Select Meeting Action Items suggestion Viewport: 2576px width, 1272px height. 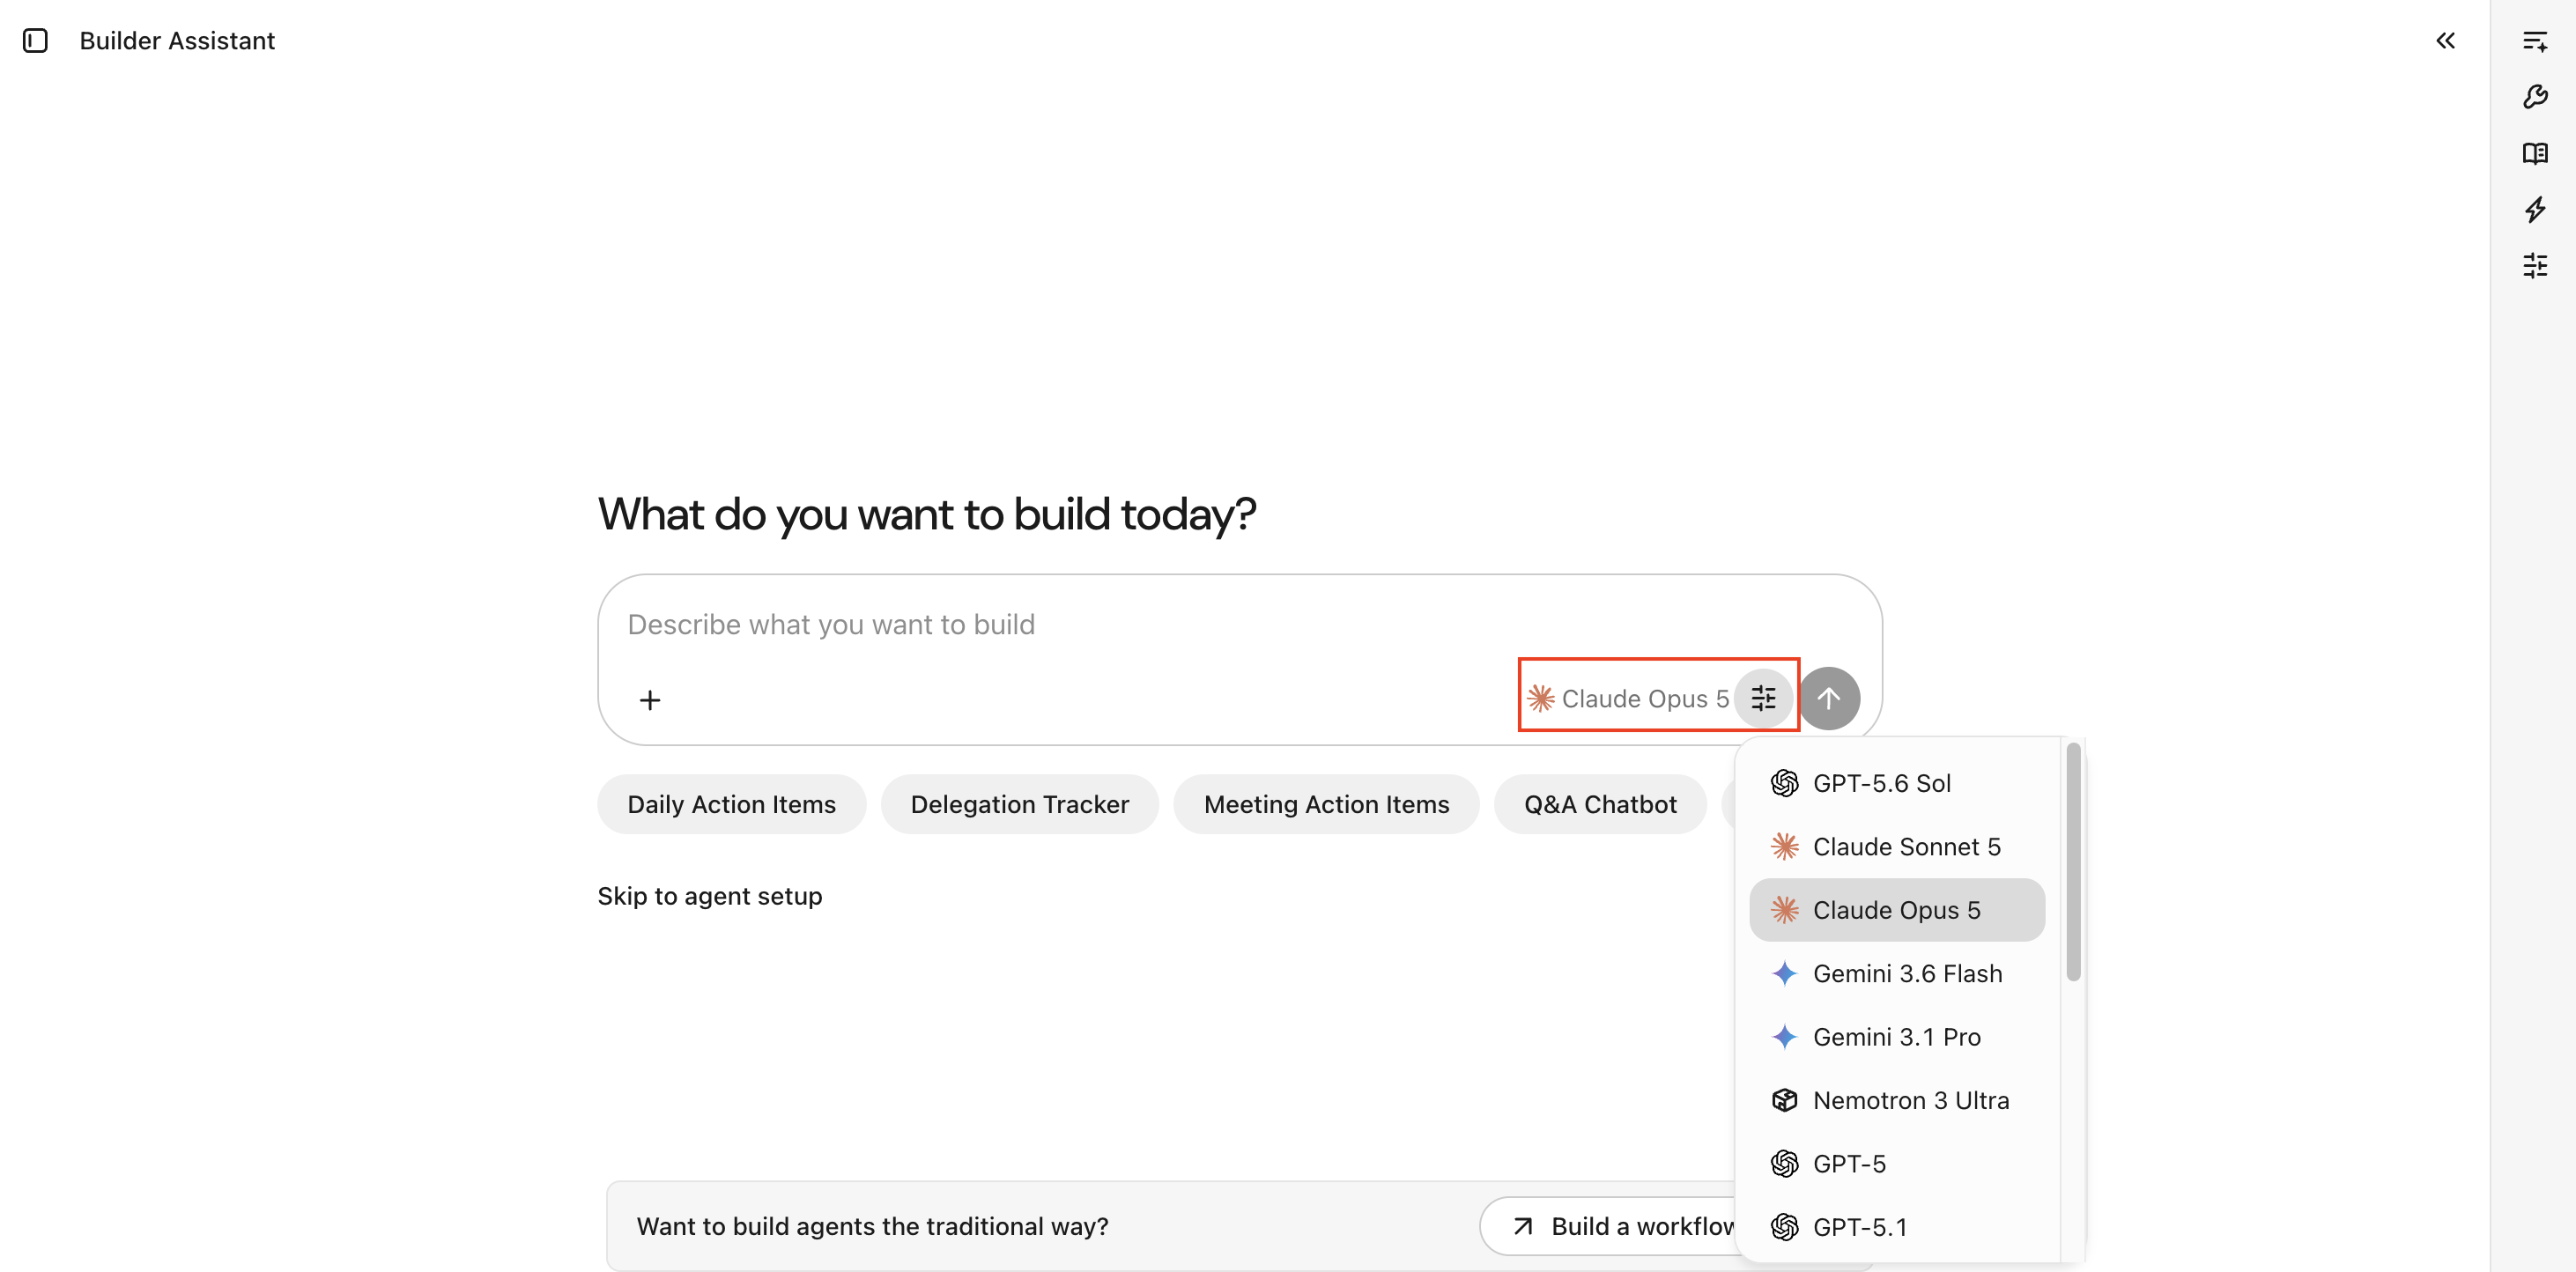(x=1326, y=804)
